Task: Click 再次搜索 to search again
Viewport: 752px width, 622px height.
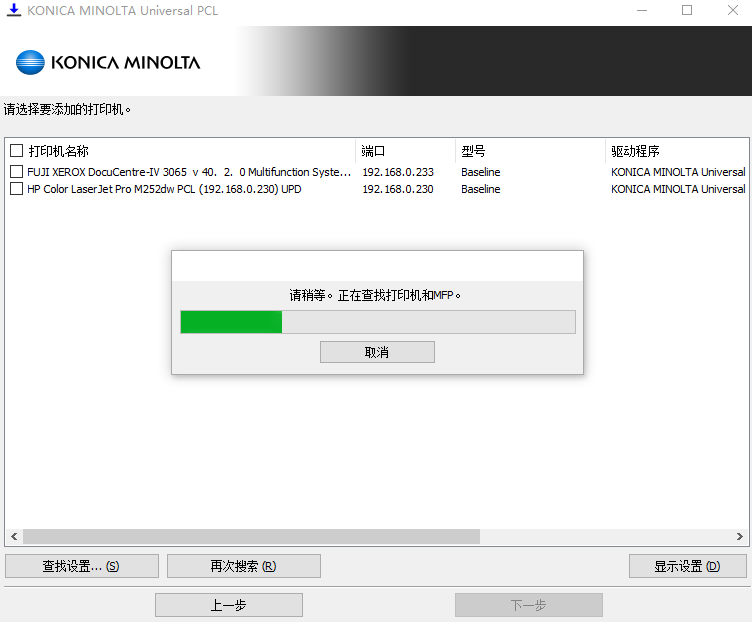Action: [244, 566]
